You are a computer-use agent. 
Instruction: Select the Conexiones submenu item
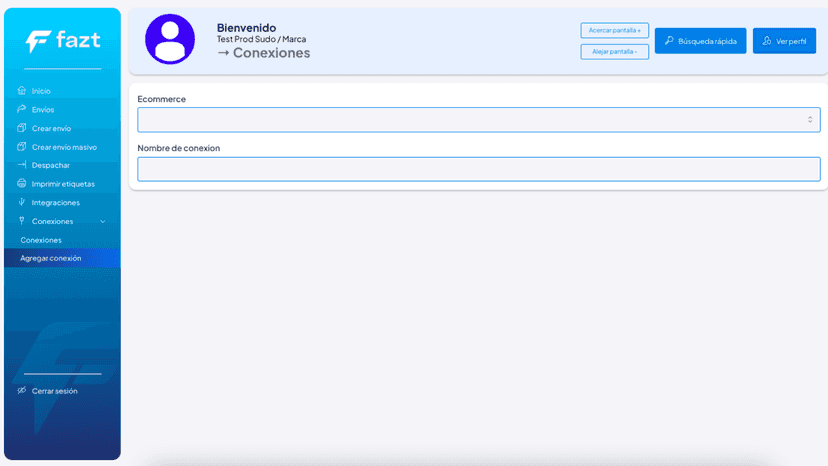41,240
